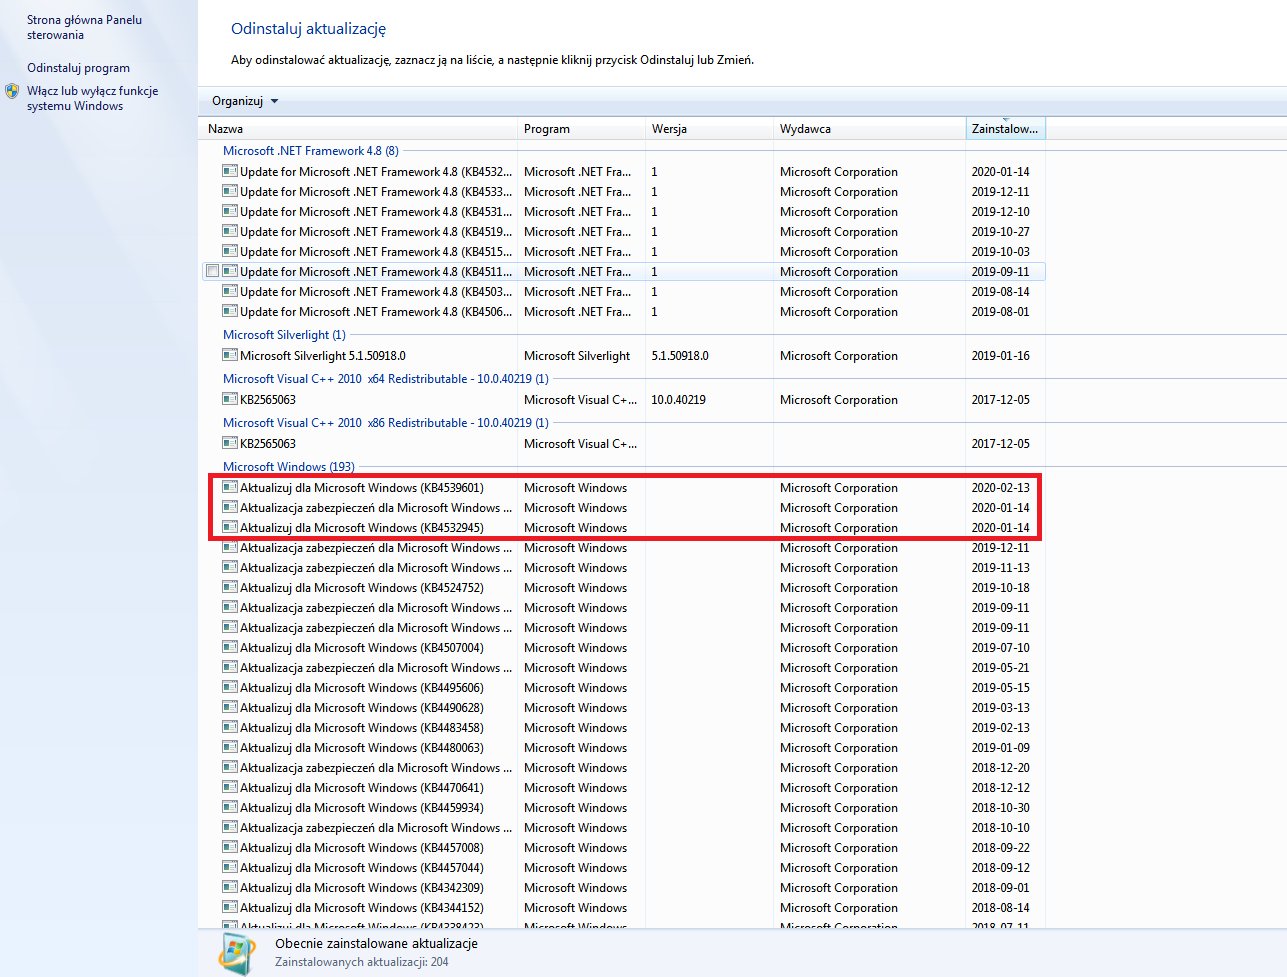Click the icon of update KB4539601

click(x=230, y=487)
